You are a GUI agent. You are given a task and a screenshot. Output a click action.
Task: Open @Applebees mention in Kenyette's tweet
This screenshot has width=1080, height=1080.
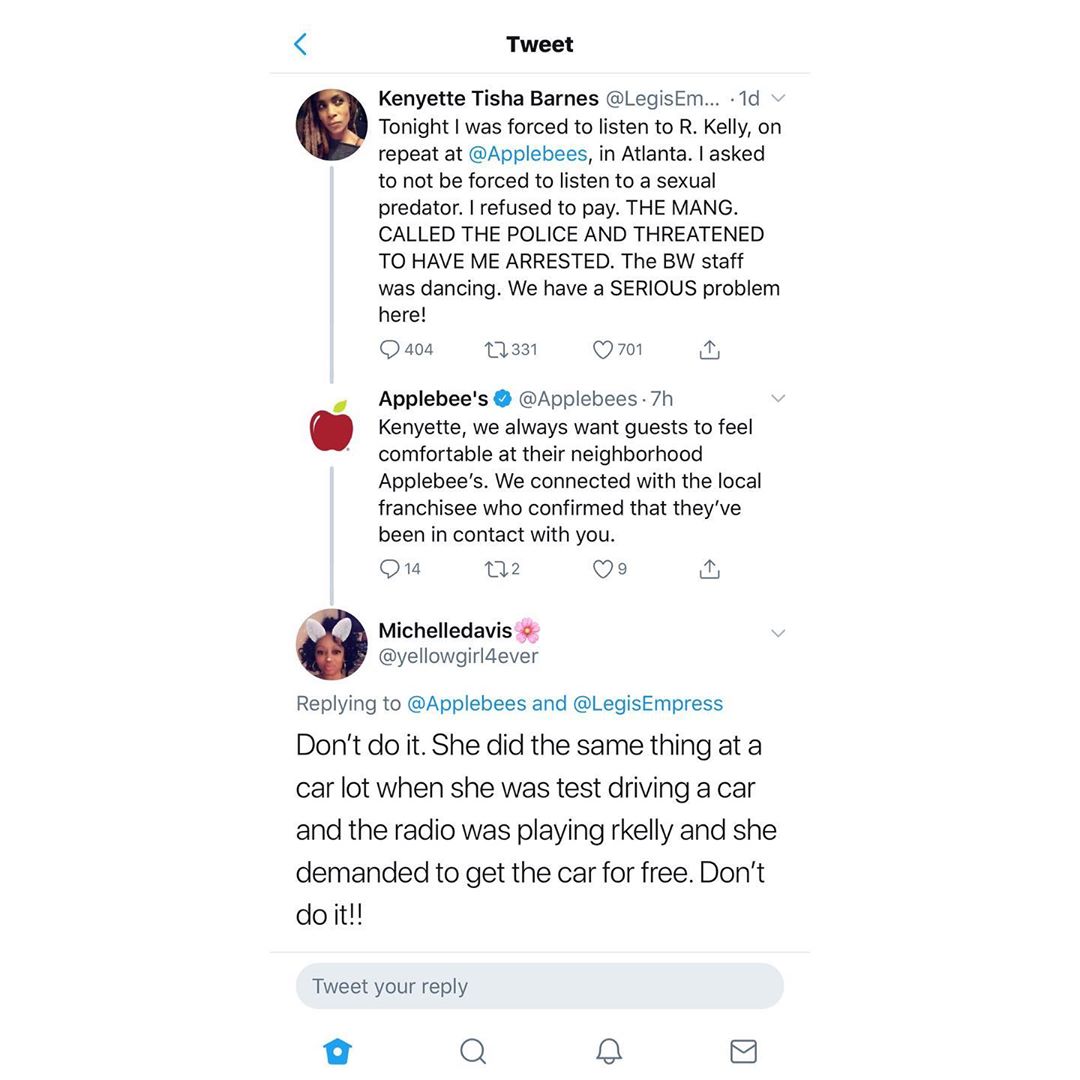(528, 154)
